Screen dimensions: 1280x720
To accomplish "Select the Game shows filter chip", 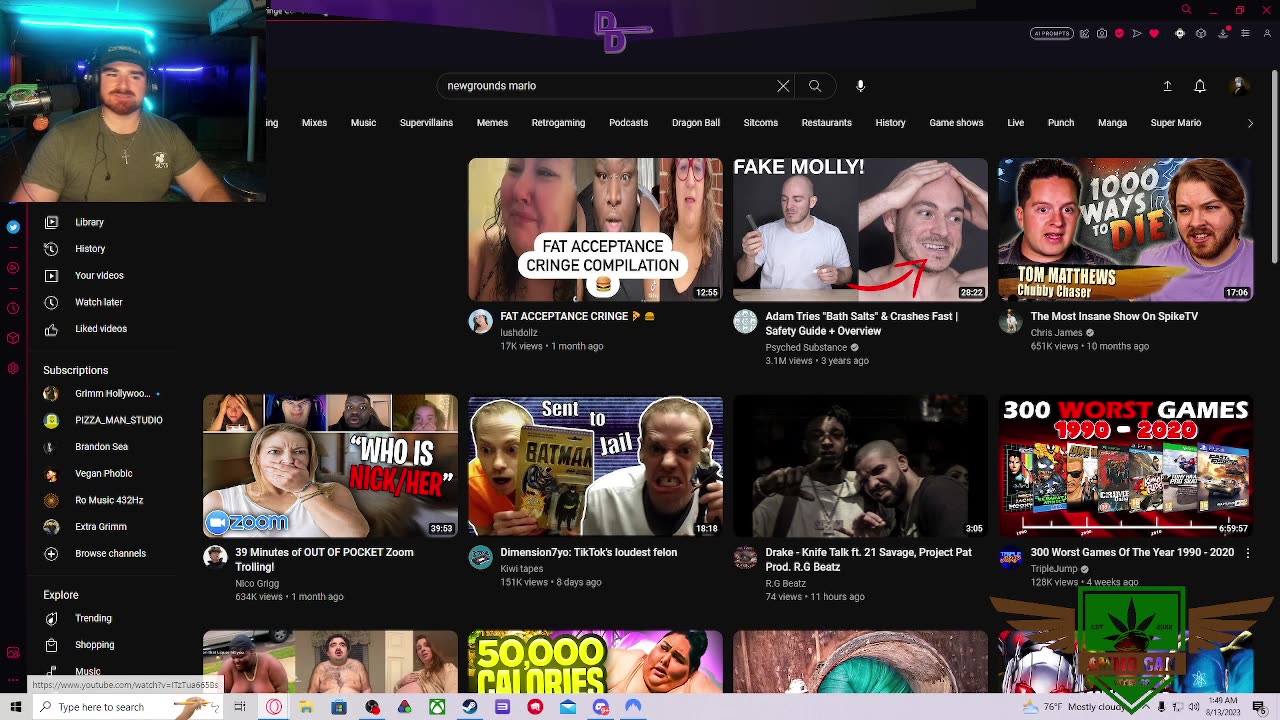I will click(x=956, y=123).
